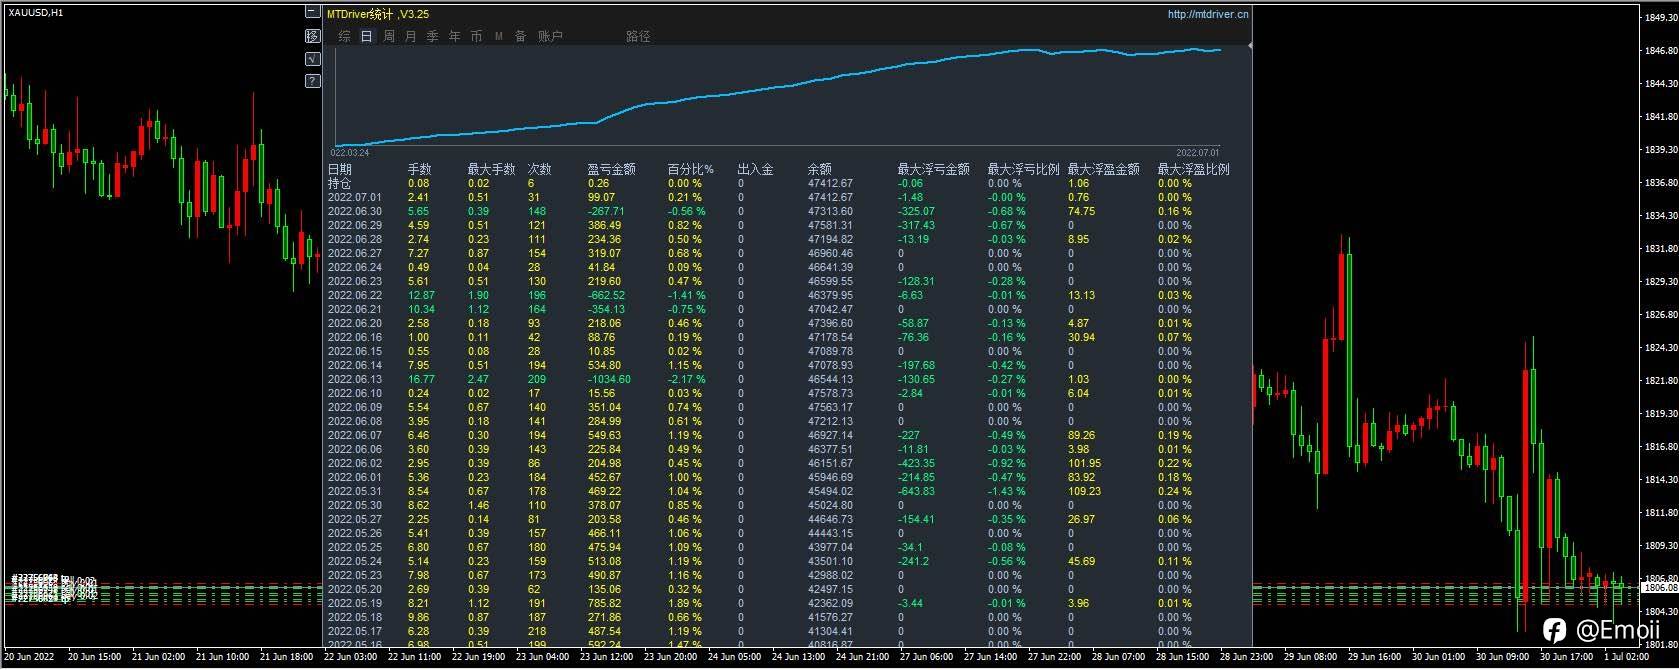Viewport: 1679px width, 670px height.
Task: Select the 日 daily statistics tab
Action: [367, 36]
